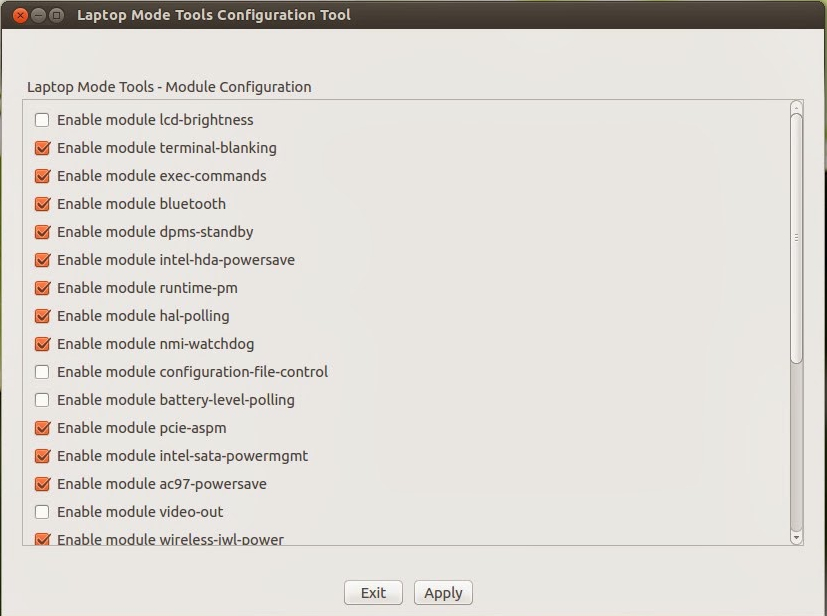Uncheck the exec-commands module
This screenshot has height=616, width=827.
[42, 176]
